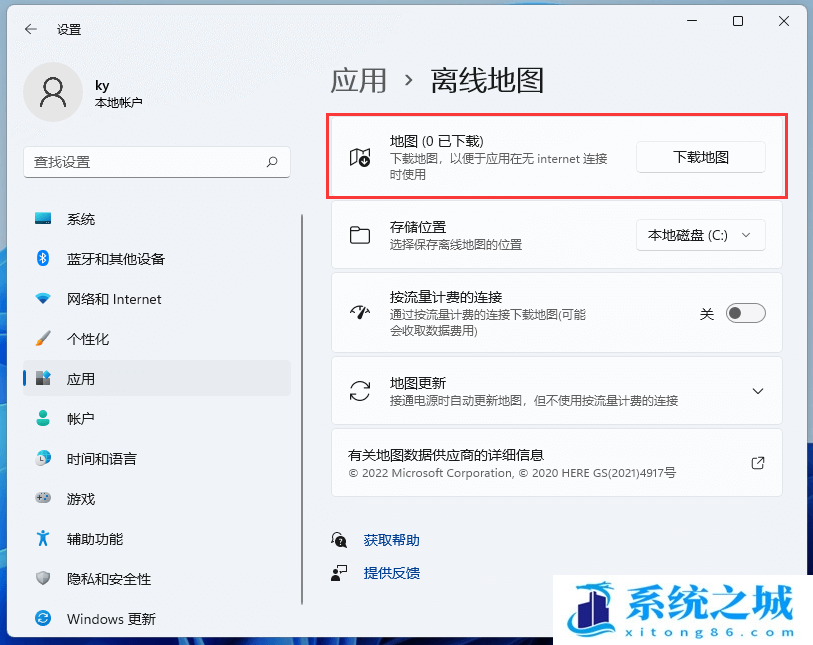Screen dimensions: 813x645
Task: Open the 本地磁盘 (C:) storage location dropdown
Action: pyautogui.click(x=700, y=235)
